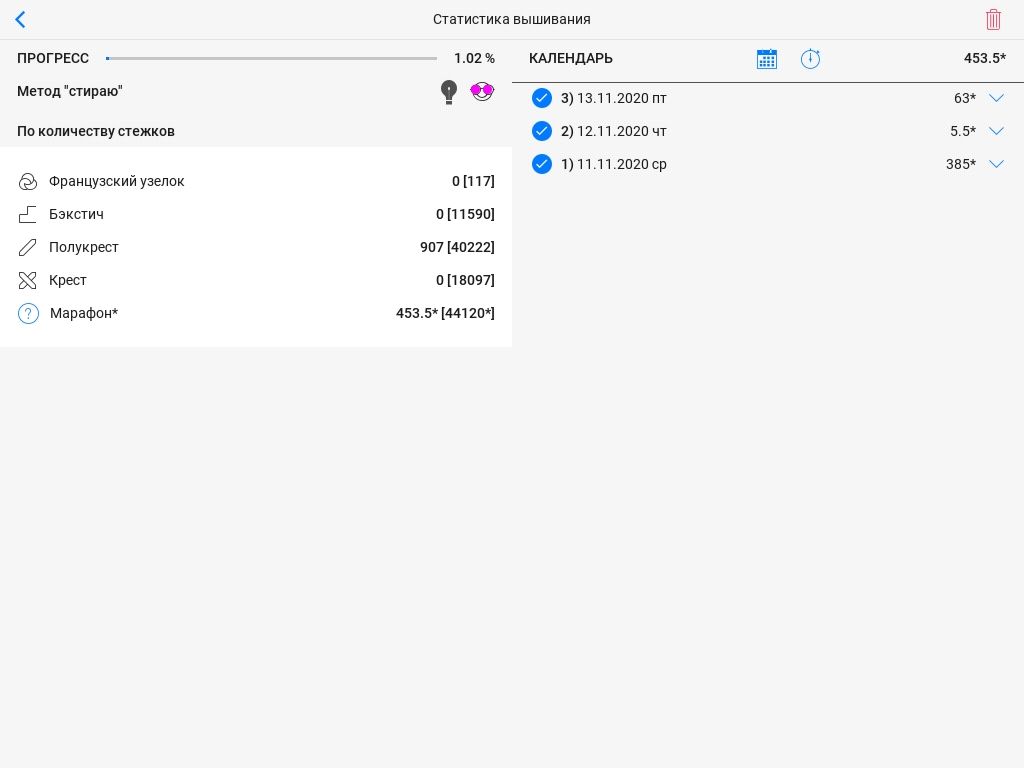The image size is (1024, 768).
Task: Click the КАЛЕНДАРЬ header label
Action: pos(571,58)
